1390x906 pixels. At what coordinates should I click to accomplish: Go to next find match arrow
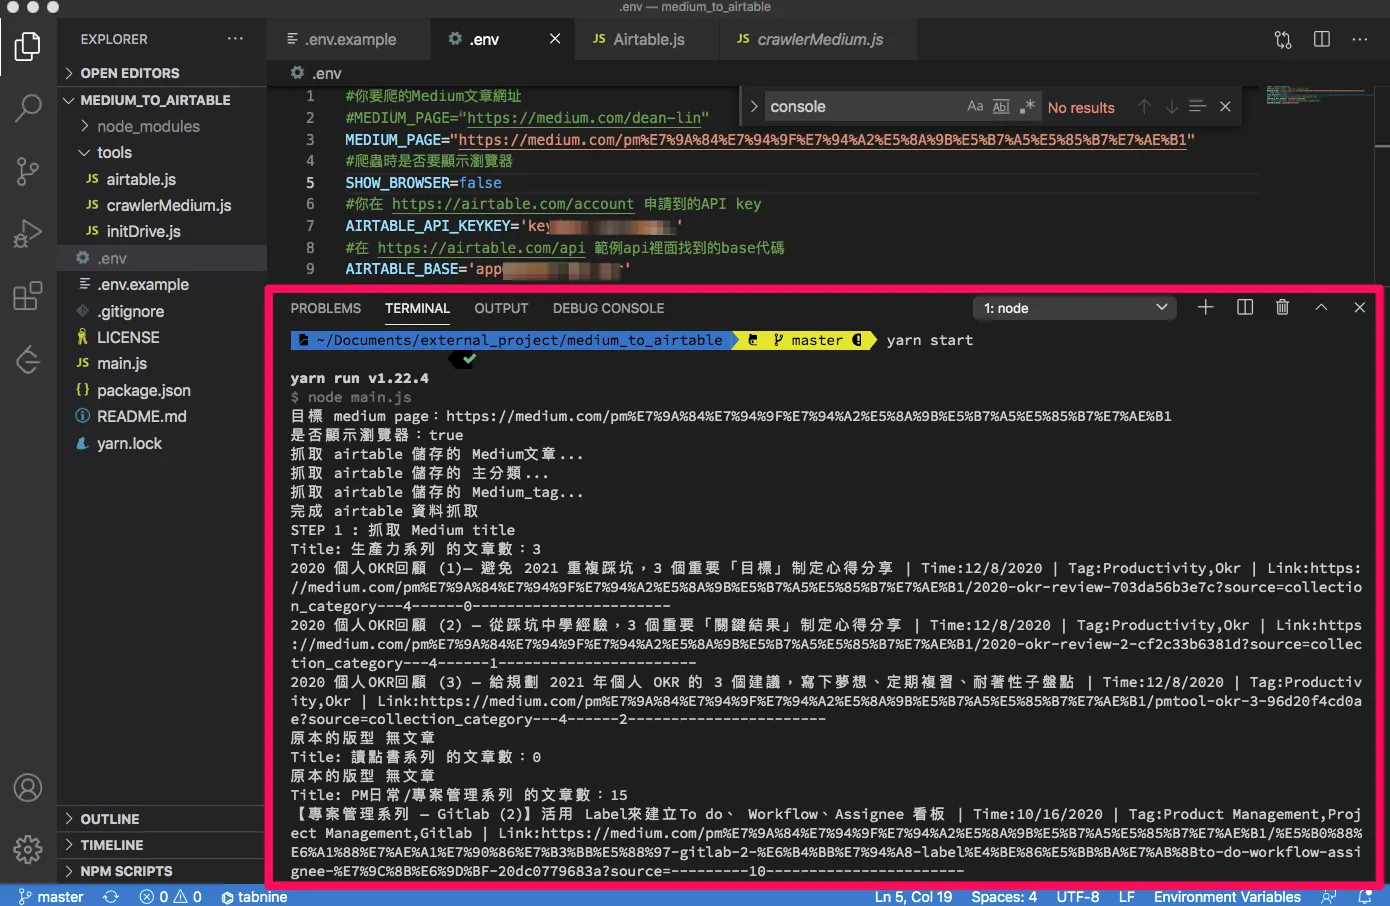click(1171, 107)
